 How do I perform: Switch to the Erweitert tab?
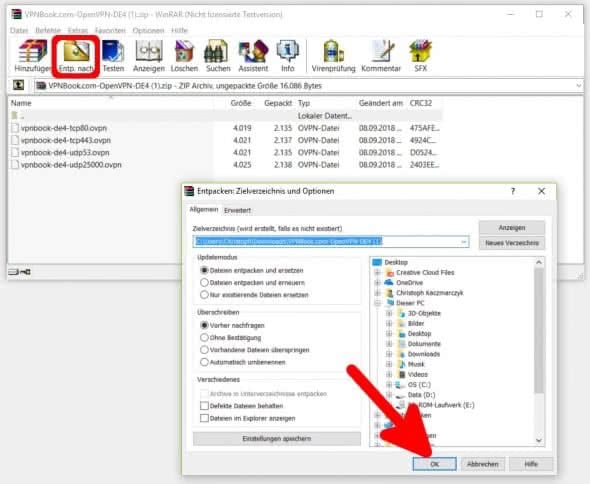click(x=237, y=210)
